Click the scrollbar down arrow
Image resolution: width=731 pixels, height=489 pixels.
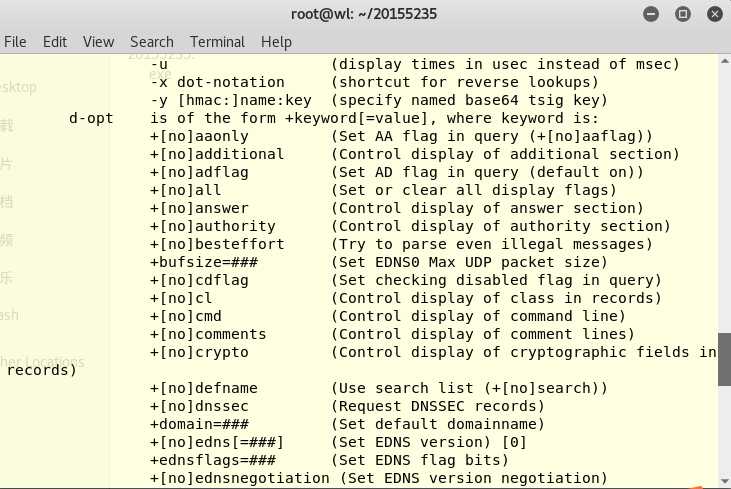[724, 480]
